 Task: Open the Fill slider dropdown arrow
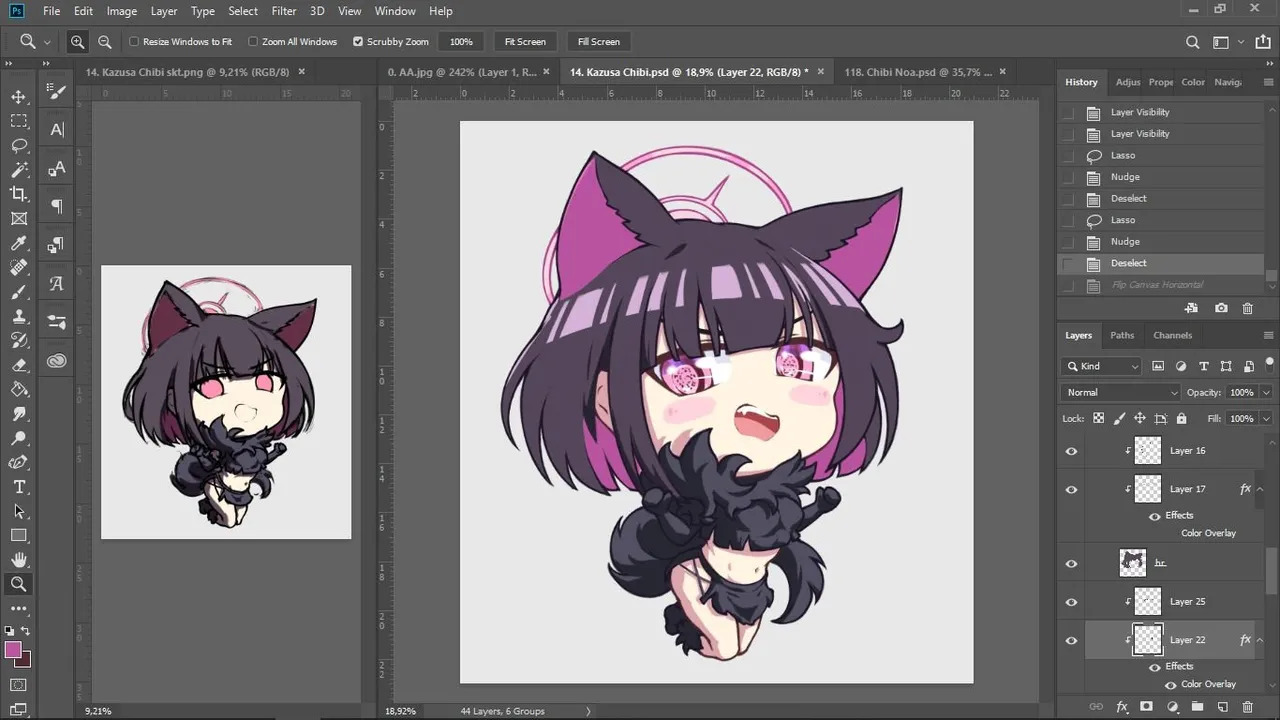1266,418
